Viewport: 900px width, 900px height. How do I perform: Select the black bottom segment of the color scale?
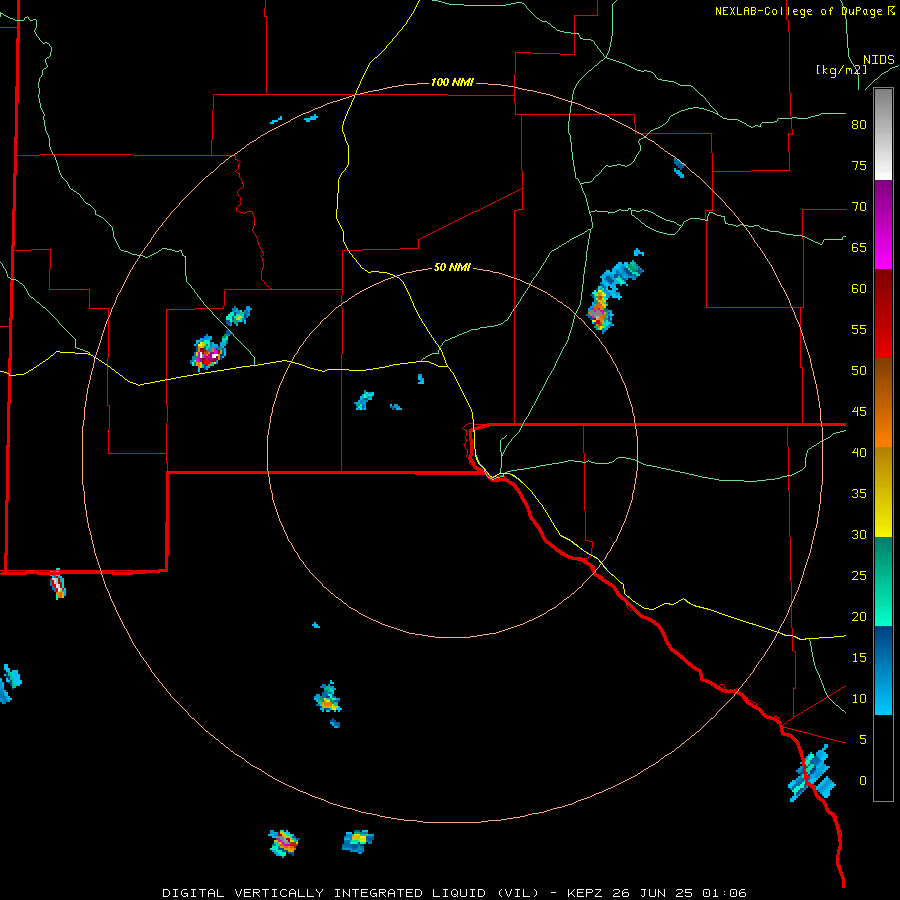[x=883, y=758]
